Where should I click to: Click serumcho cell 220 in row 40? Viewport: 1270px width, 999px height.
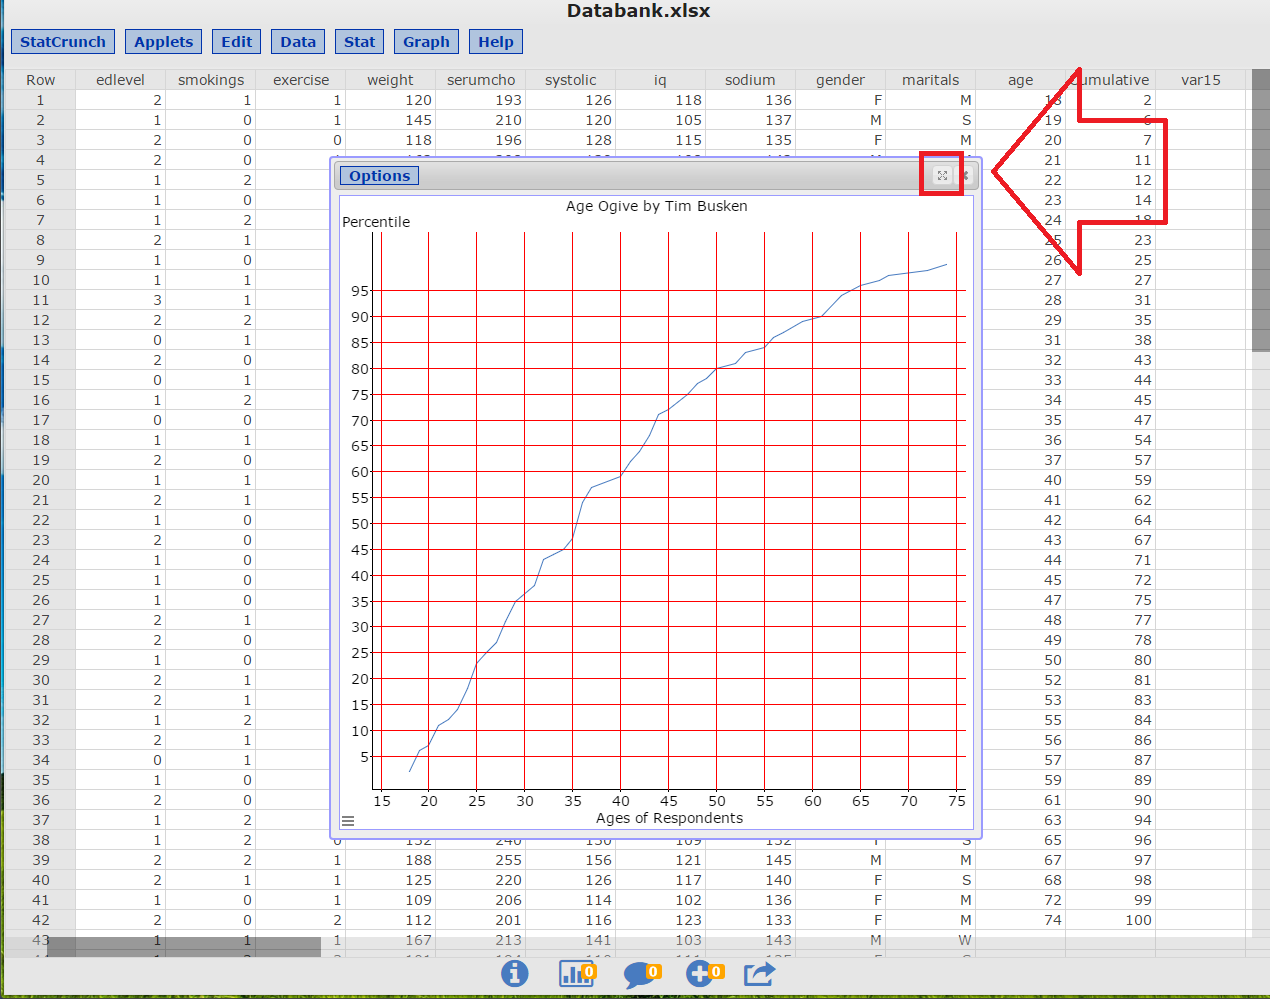[481, 880]
